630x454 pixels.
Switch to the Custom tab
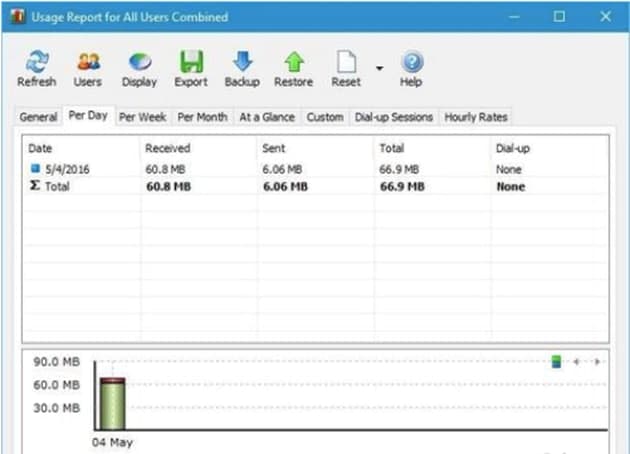click(325, 117)
